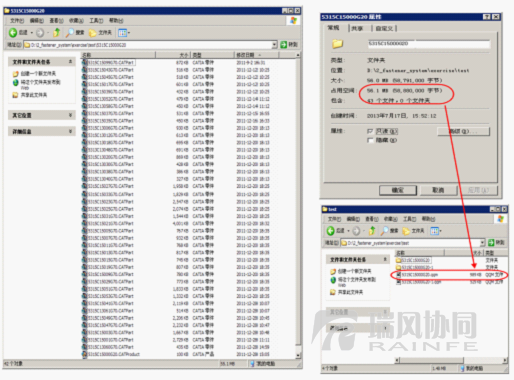Screen dimensions: 514x380
Task: Click the Views icon in test window toolbar
Action: (434, 231)
